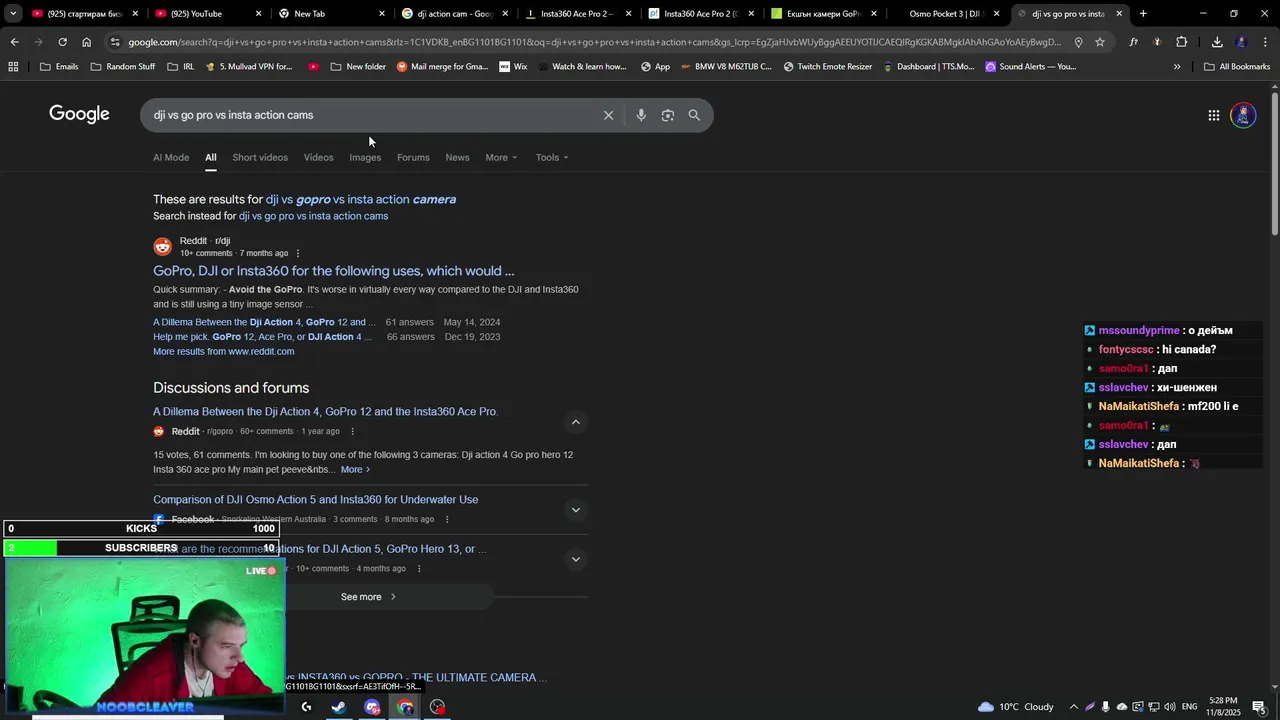
Task: Select the Forums search tab
Action: pos(413,158)
